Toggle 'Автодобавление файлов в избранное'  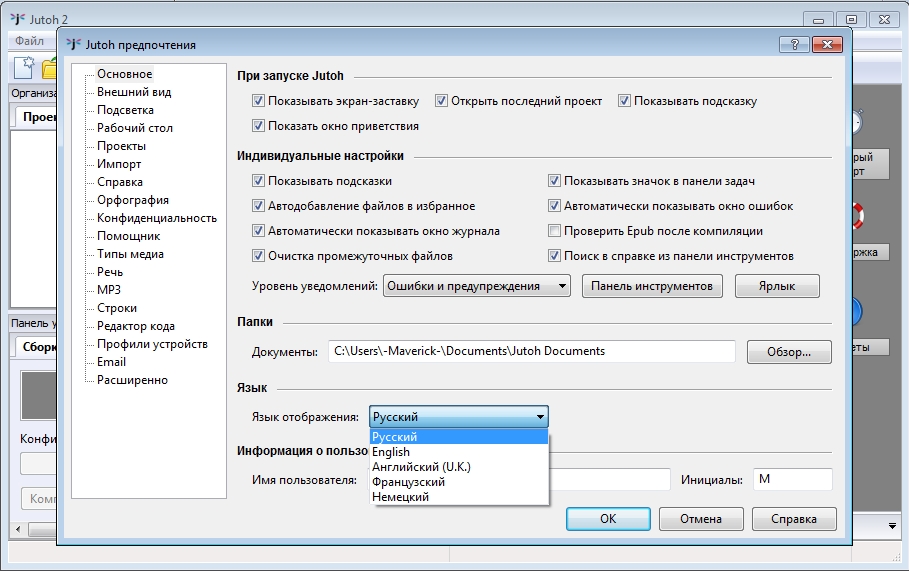(x=259, y=206)
